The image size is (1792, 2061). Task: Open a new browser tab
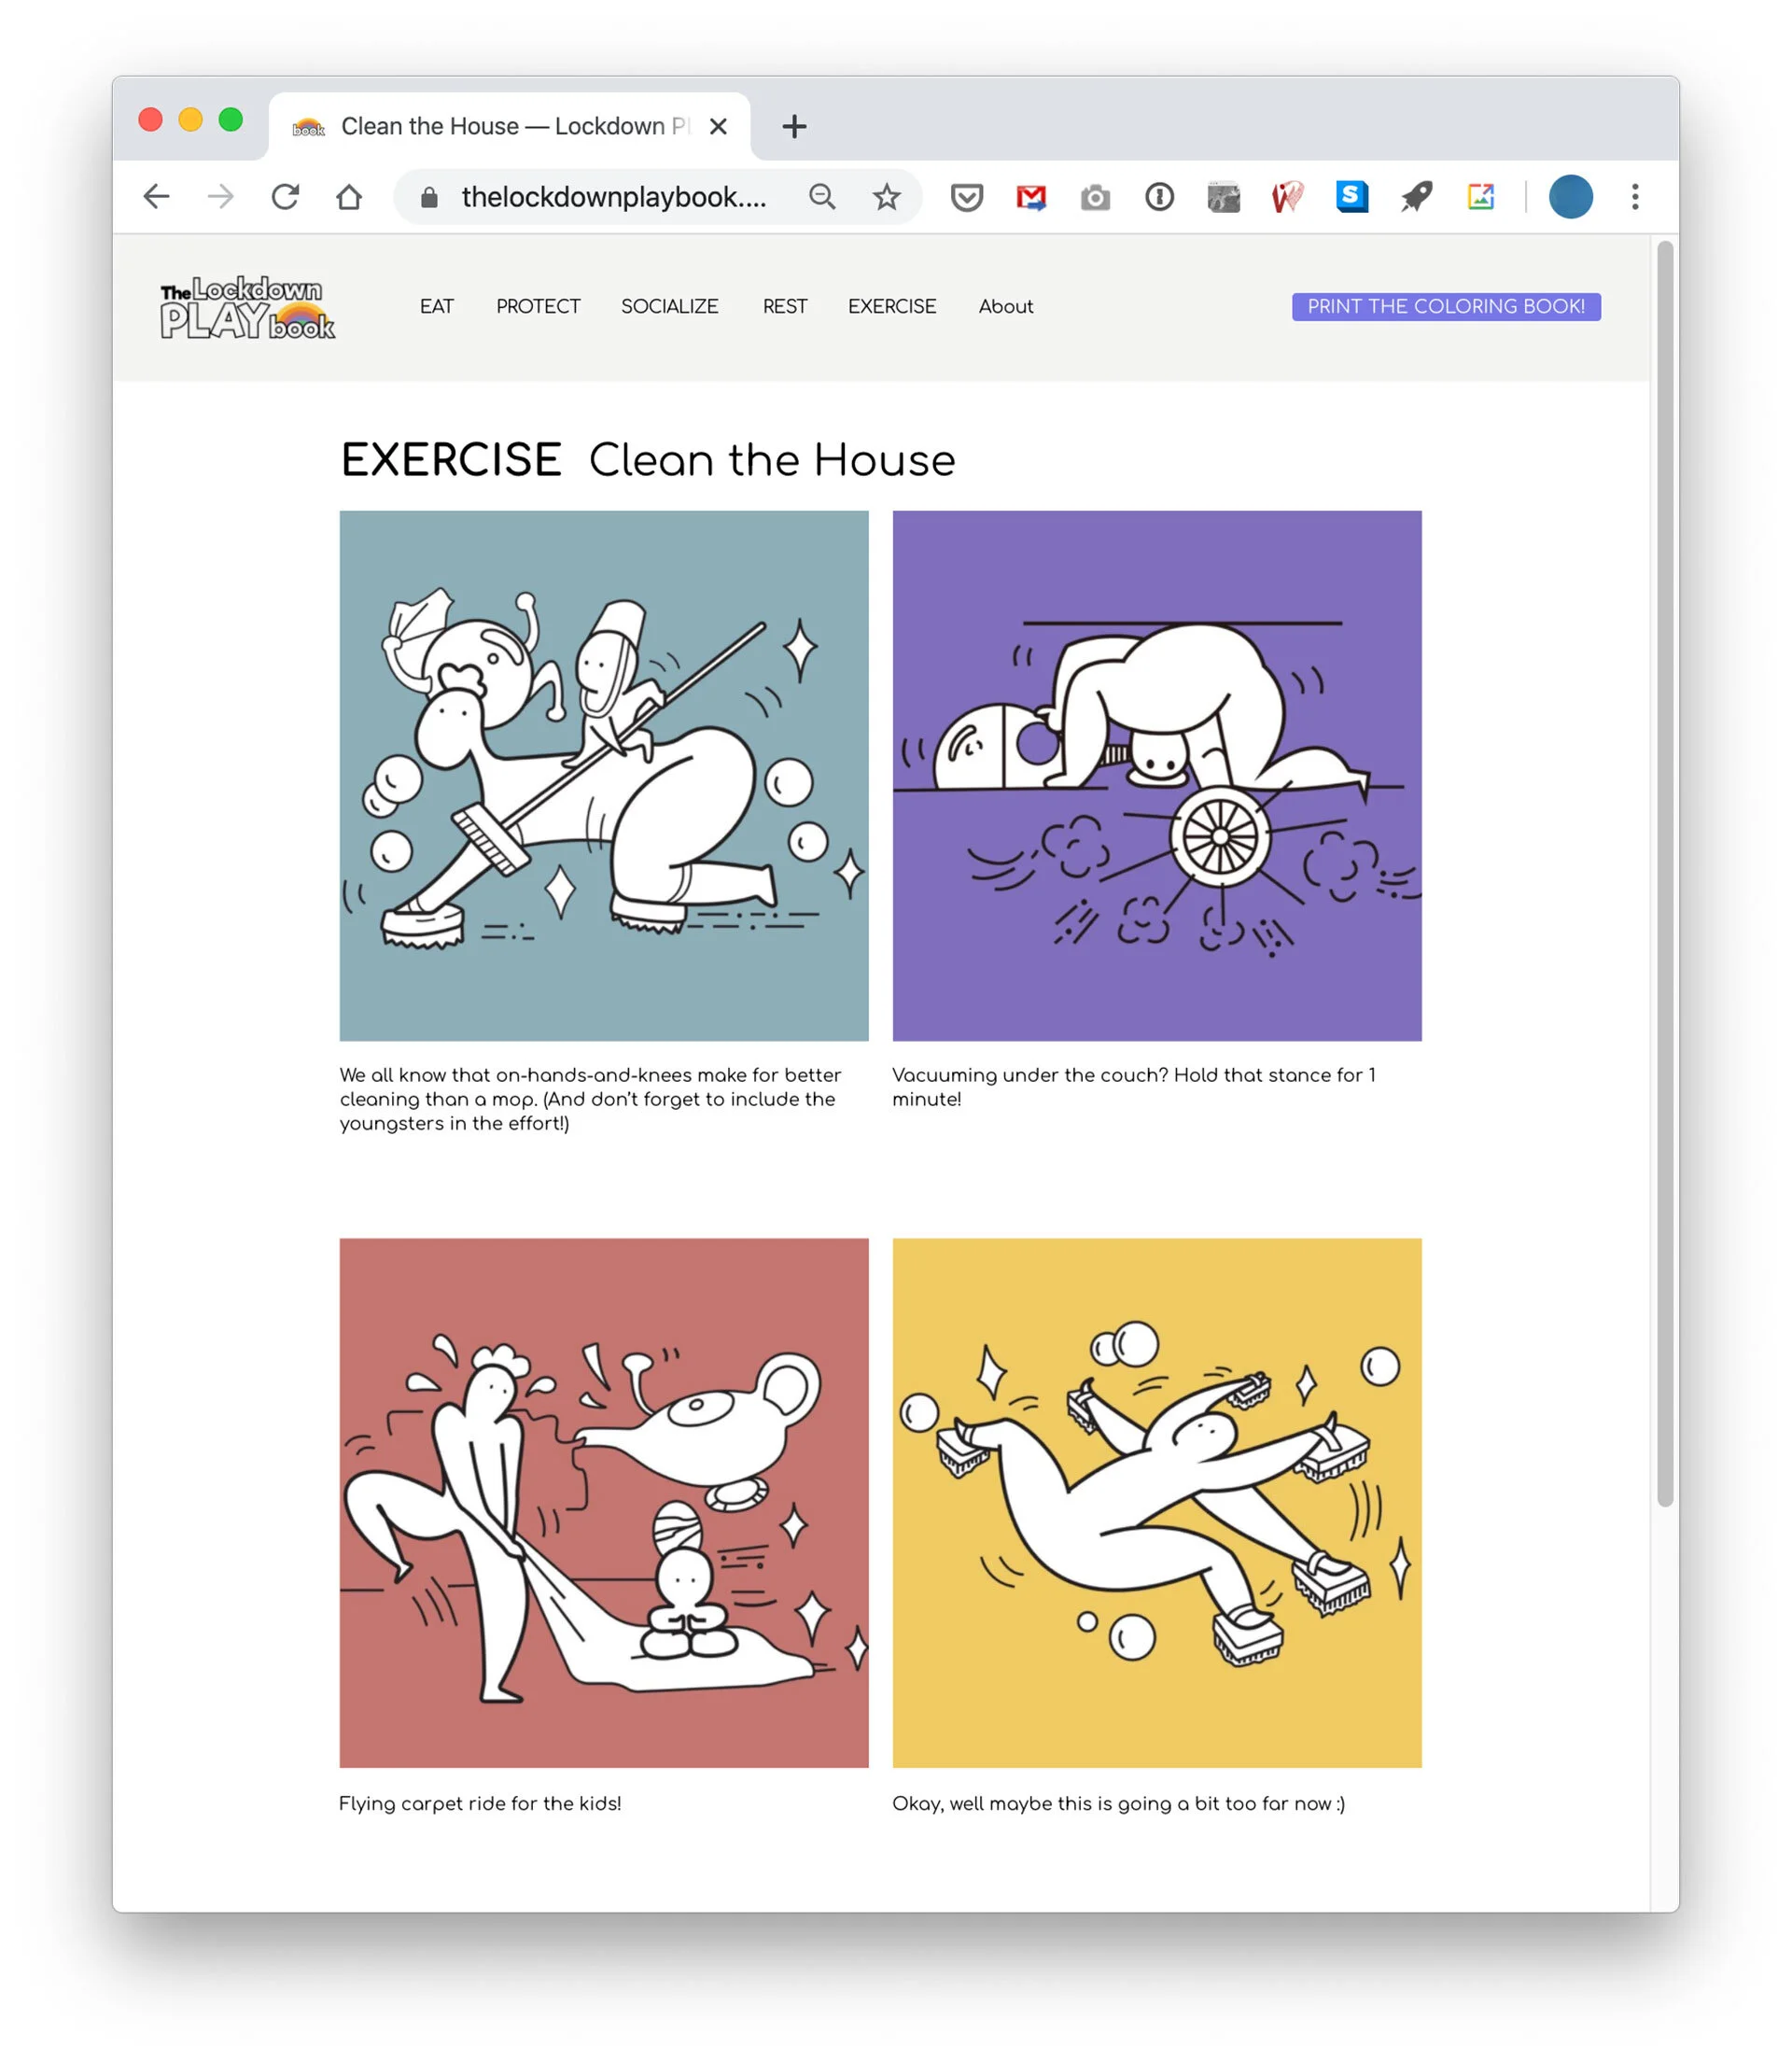794,127
